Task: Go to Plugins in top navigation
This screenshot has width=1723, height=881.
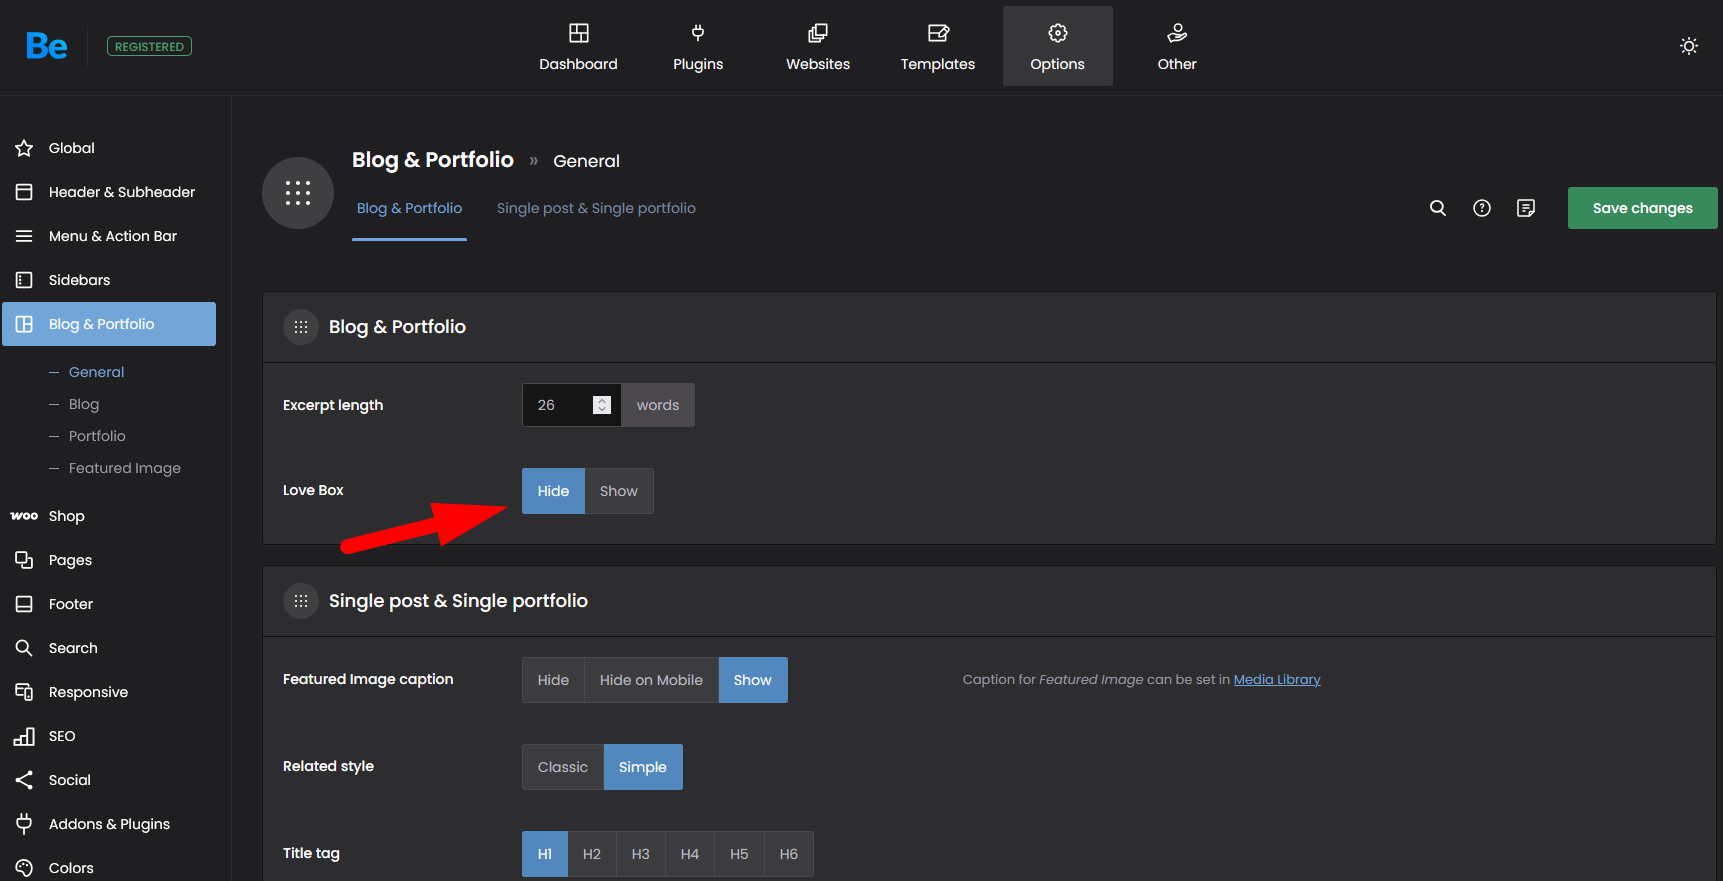Action: [x=697, y=47]
